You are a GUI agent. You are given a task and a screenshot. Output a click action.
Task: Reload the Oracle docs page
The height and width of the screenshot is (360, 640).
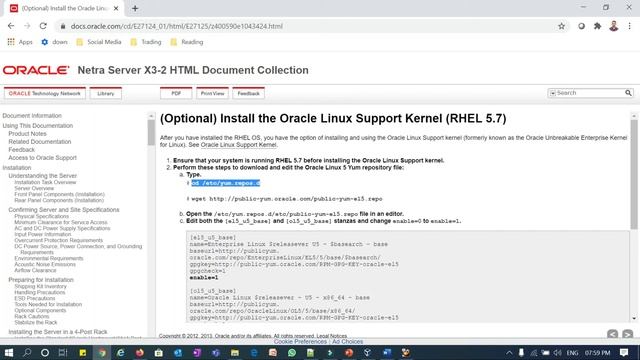43,26
